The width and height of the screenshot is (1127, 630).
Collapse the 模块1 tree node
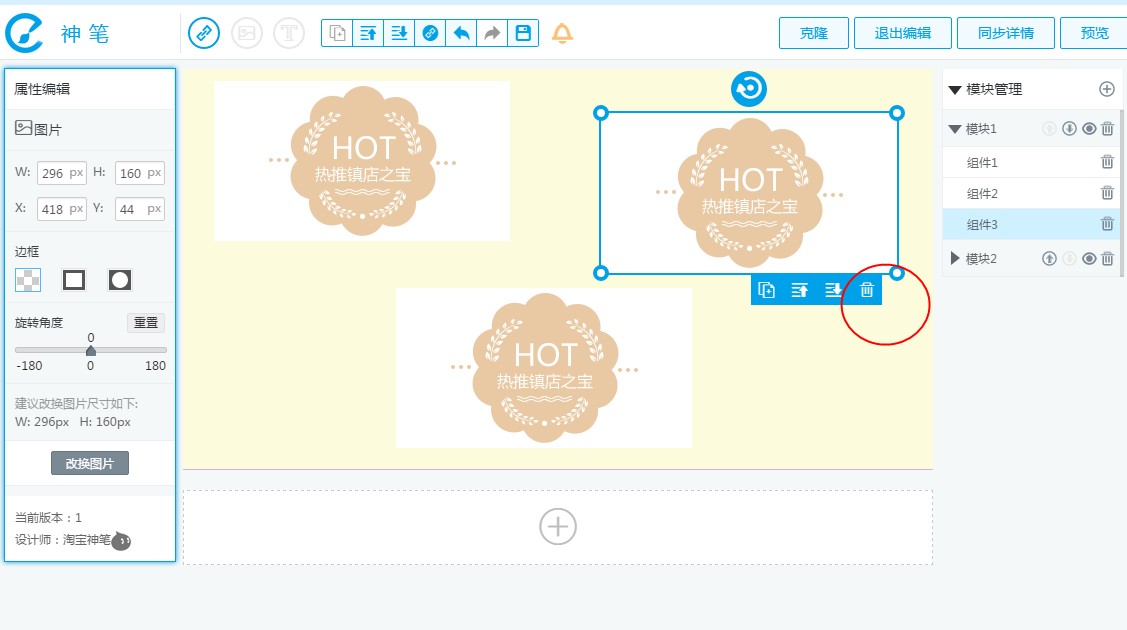pyautogui.click(x=955, y=129)
